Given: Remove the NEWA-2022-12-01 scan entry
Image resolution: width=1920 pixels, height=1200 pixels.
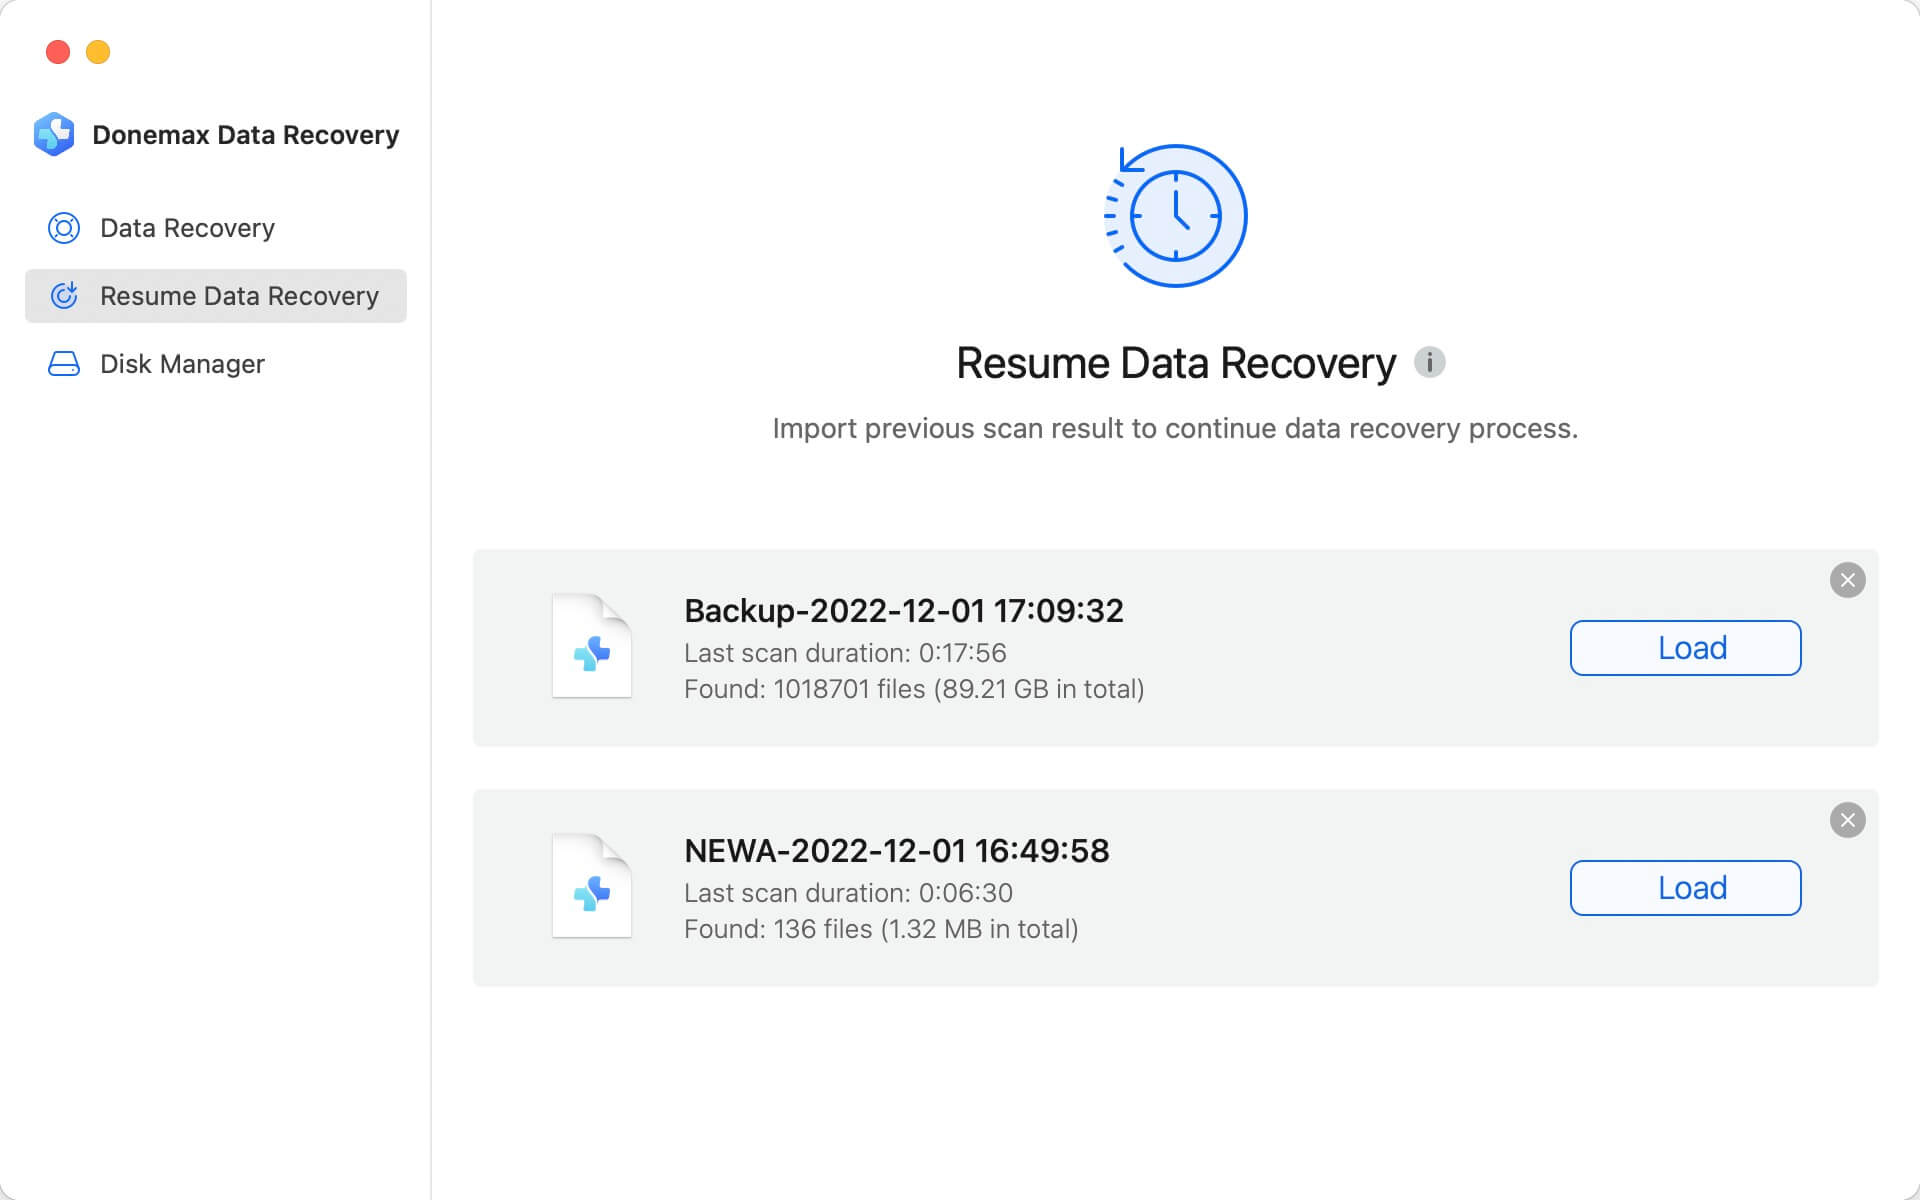Looking at the screenshot, I should [1847, 820].
